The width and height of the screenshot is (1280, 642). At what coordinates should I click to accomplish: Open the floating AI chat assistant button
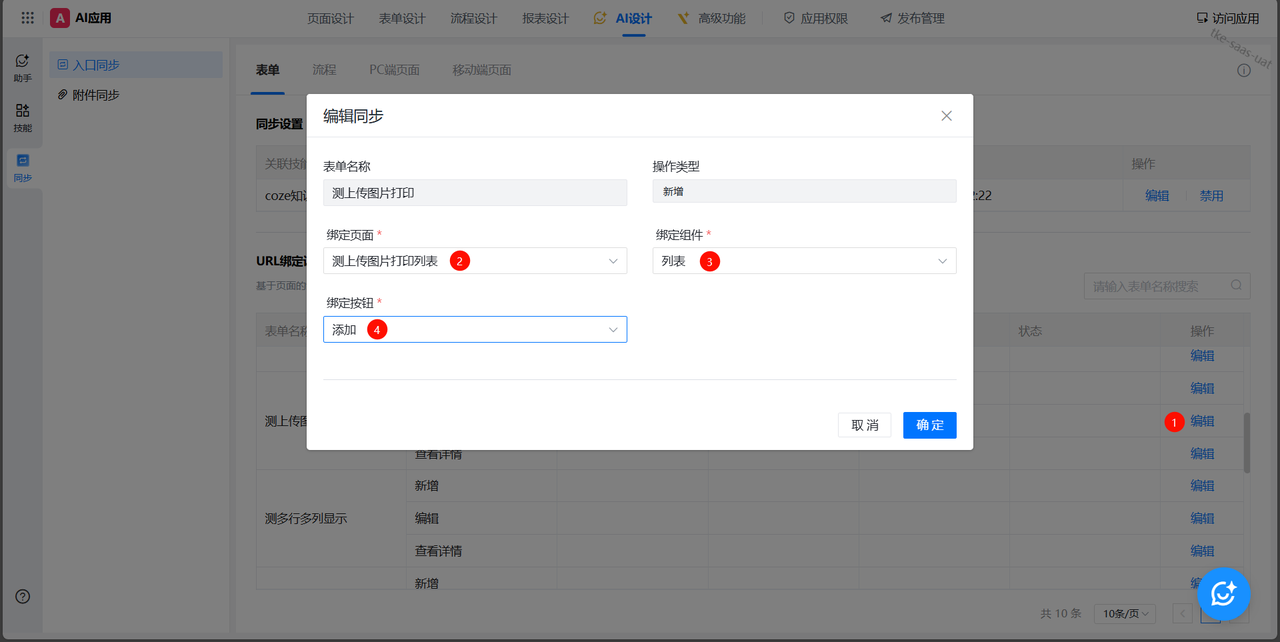[1223, 593]
